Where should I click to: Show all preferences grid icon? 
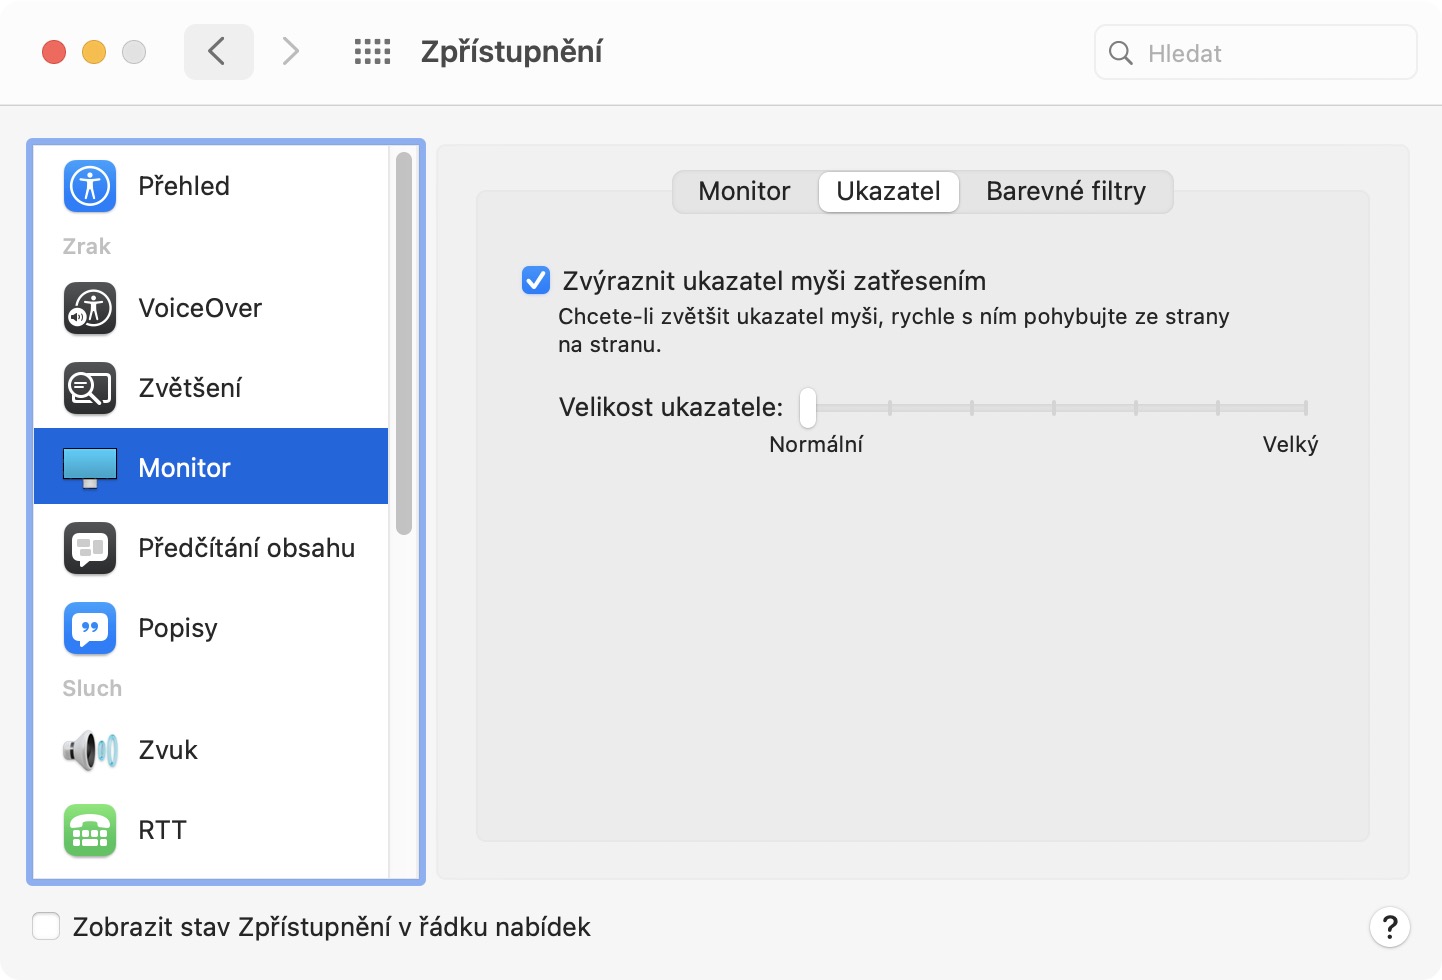(372, 52)
